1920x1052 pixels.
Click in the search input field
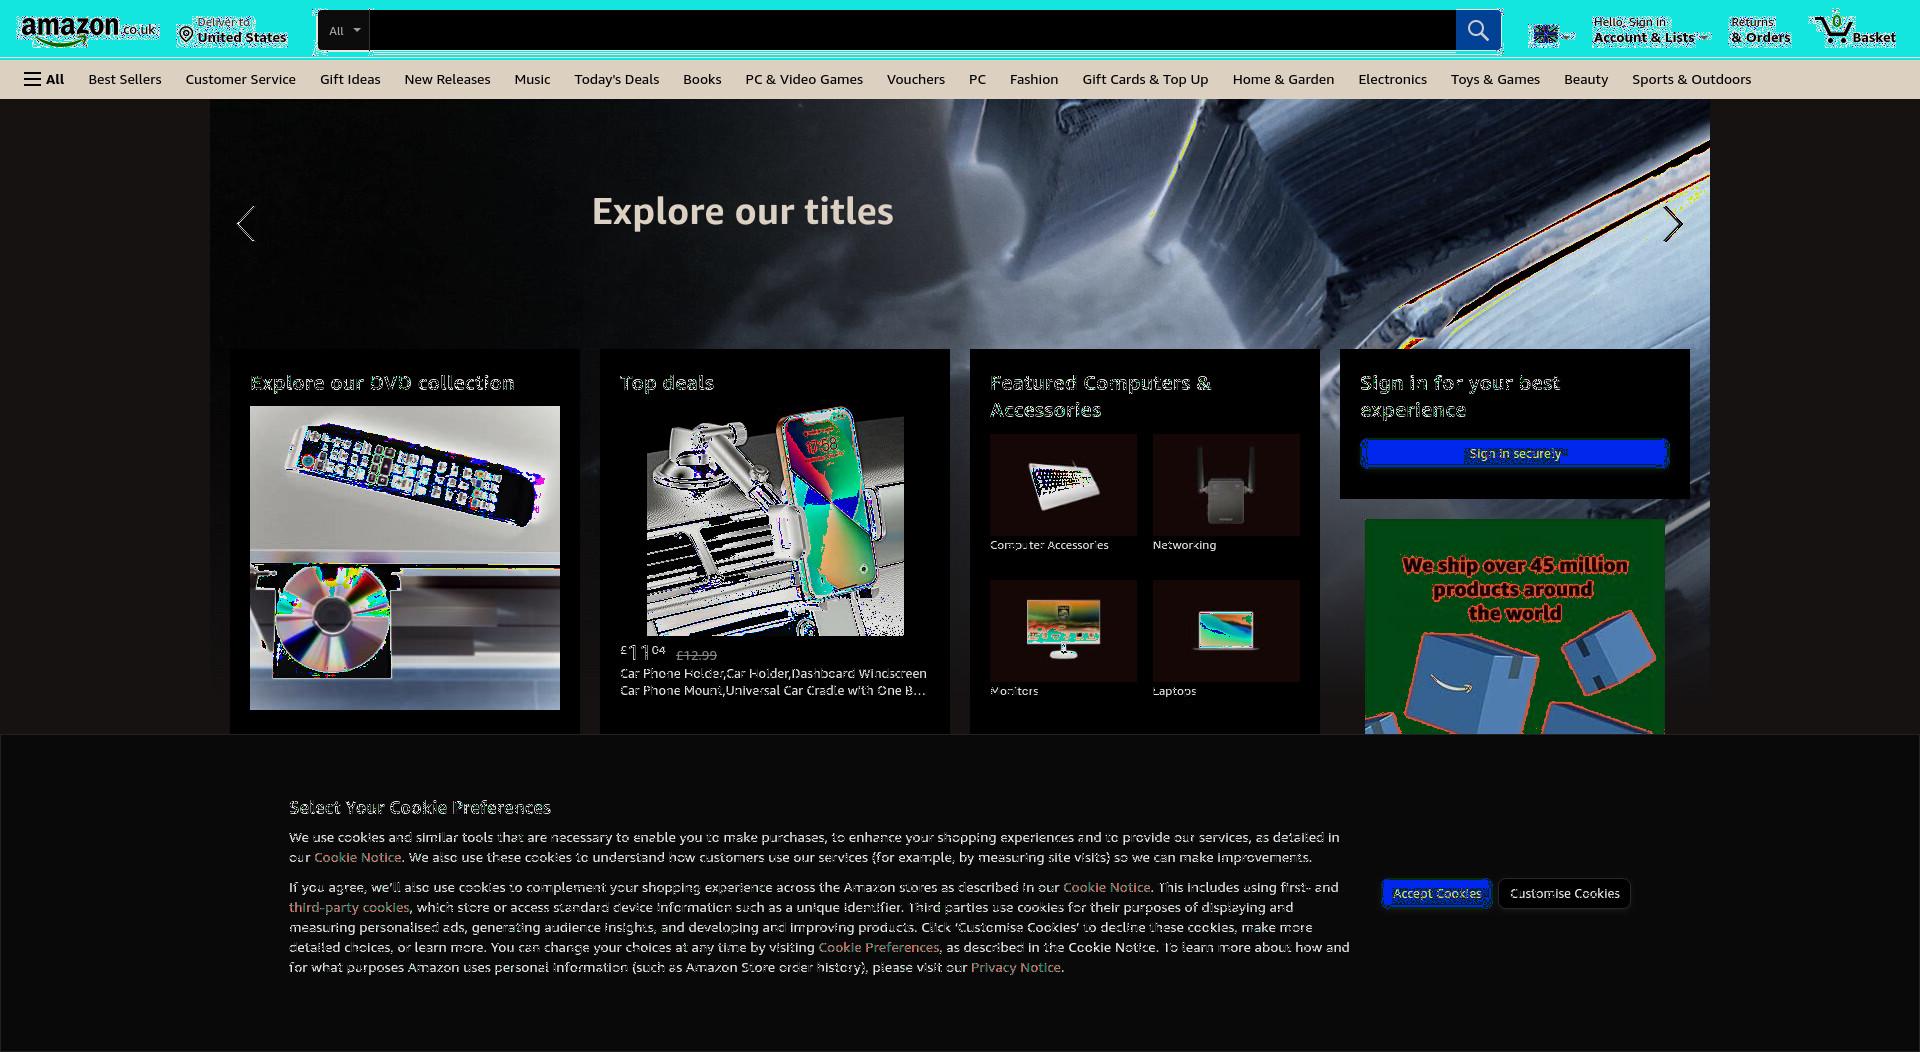coord(912,30)
